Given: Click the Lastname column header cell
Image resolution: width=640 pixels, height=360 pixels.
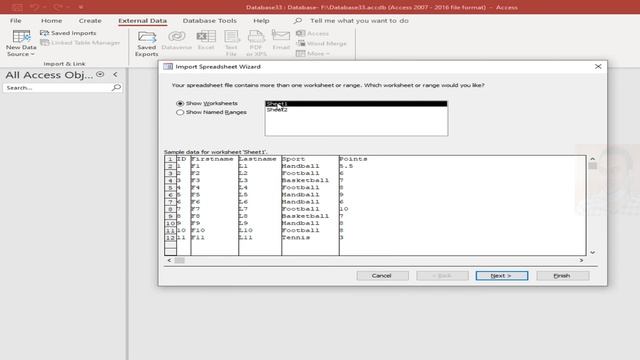Looking at the screenshot, I should 260,159.
